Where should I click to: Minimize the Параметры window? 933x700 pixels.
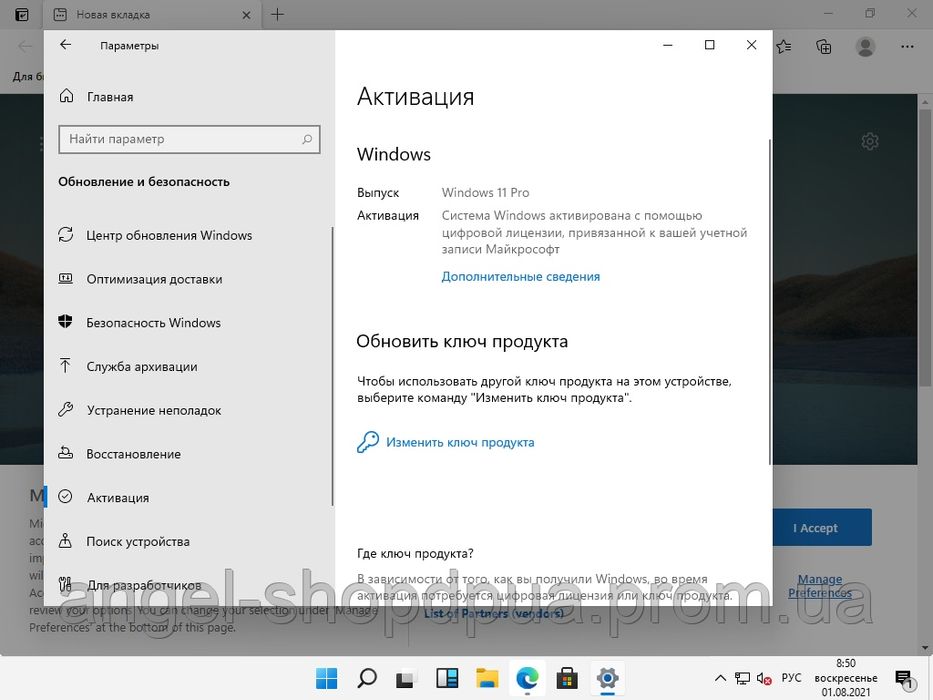[668, 45]
